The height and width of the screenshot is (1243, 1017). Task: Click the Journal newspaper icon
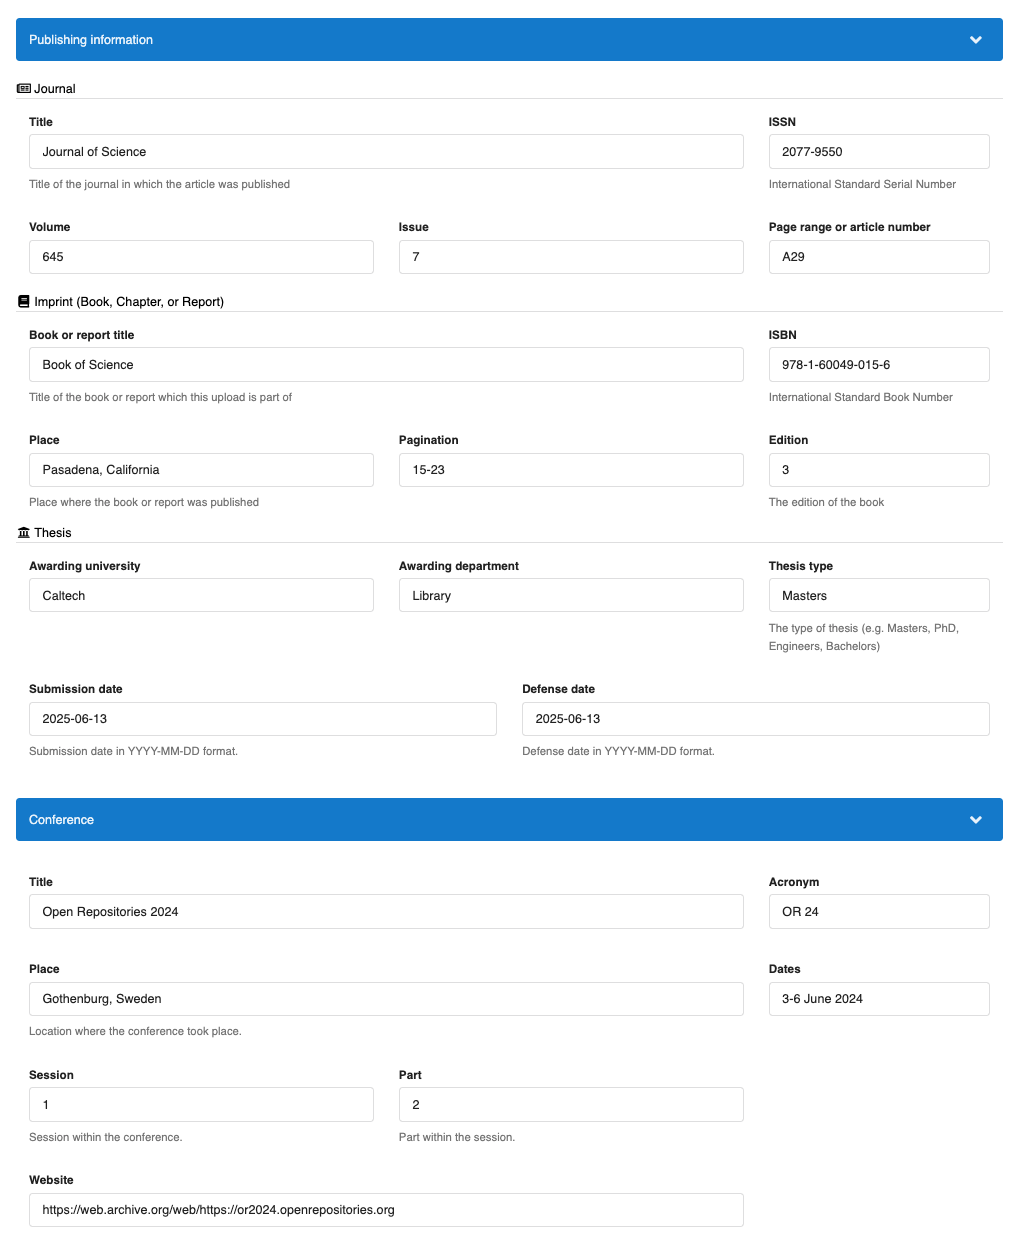click(24, 89)
